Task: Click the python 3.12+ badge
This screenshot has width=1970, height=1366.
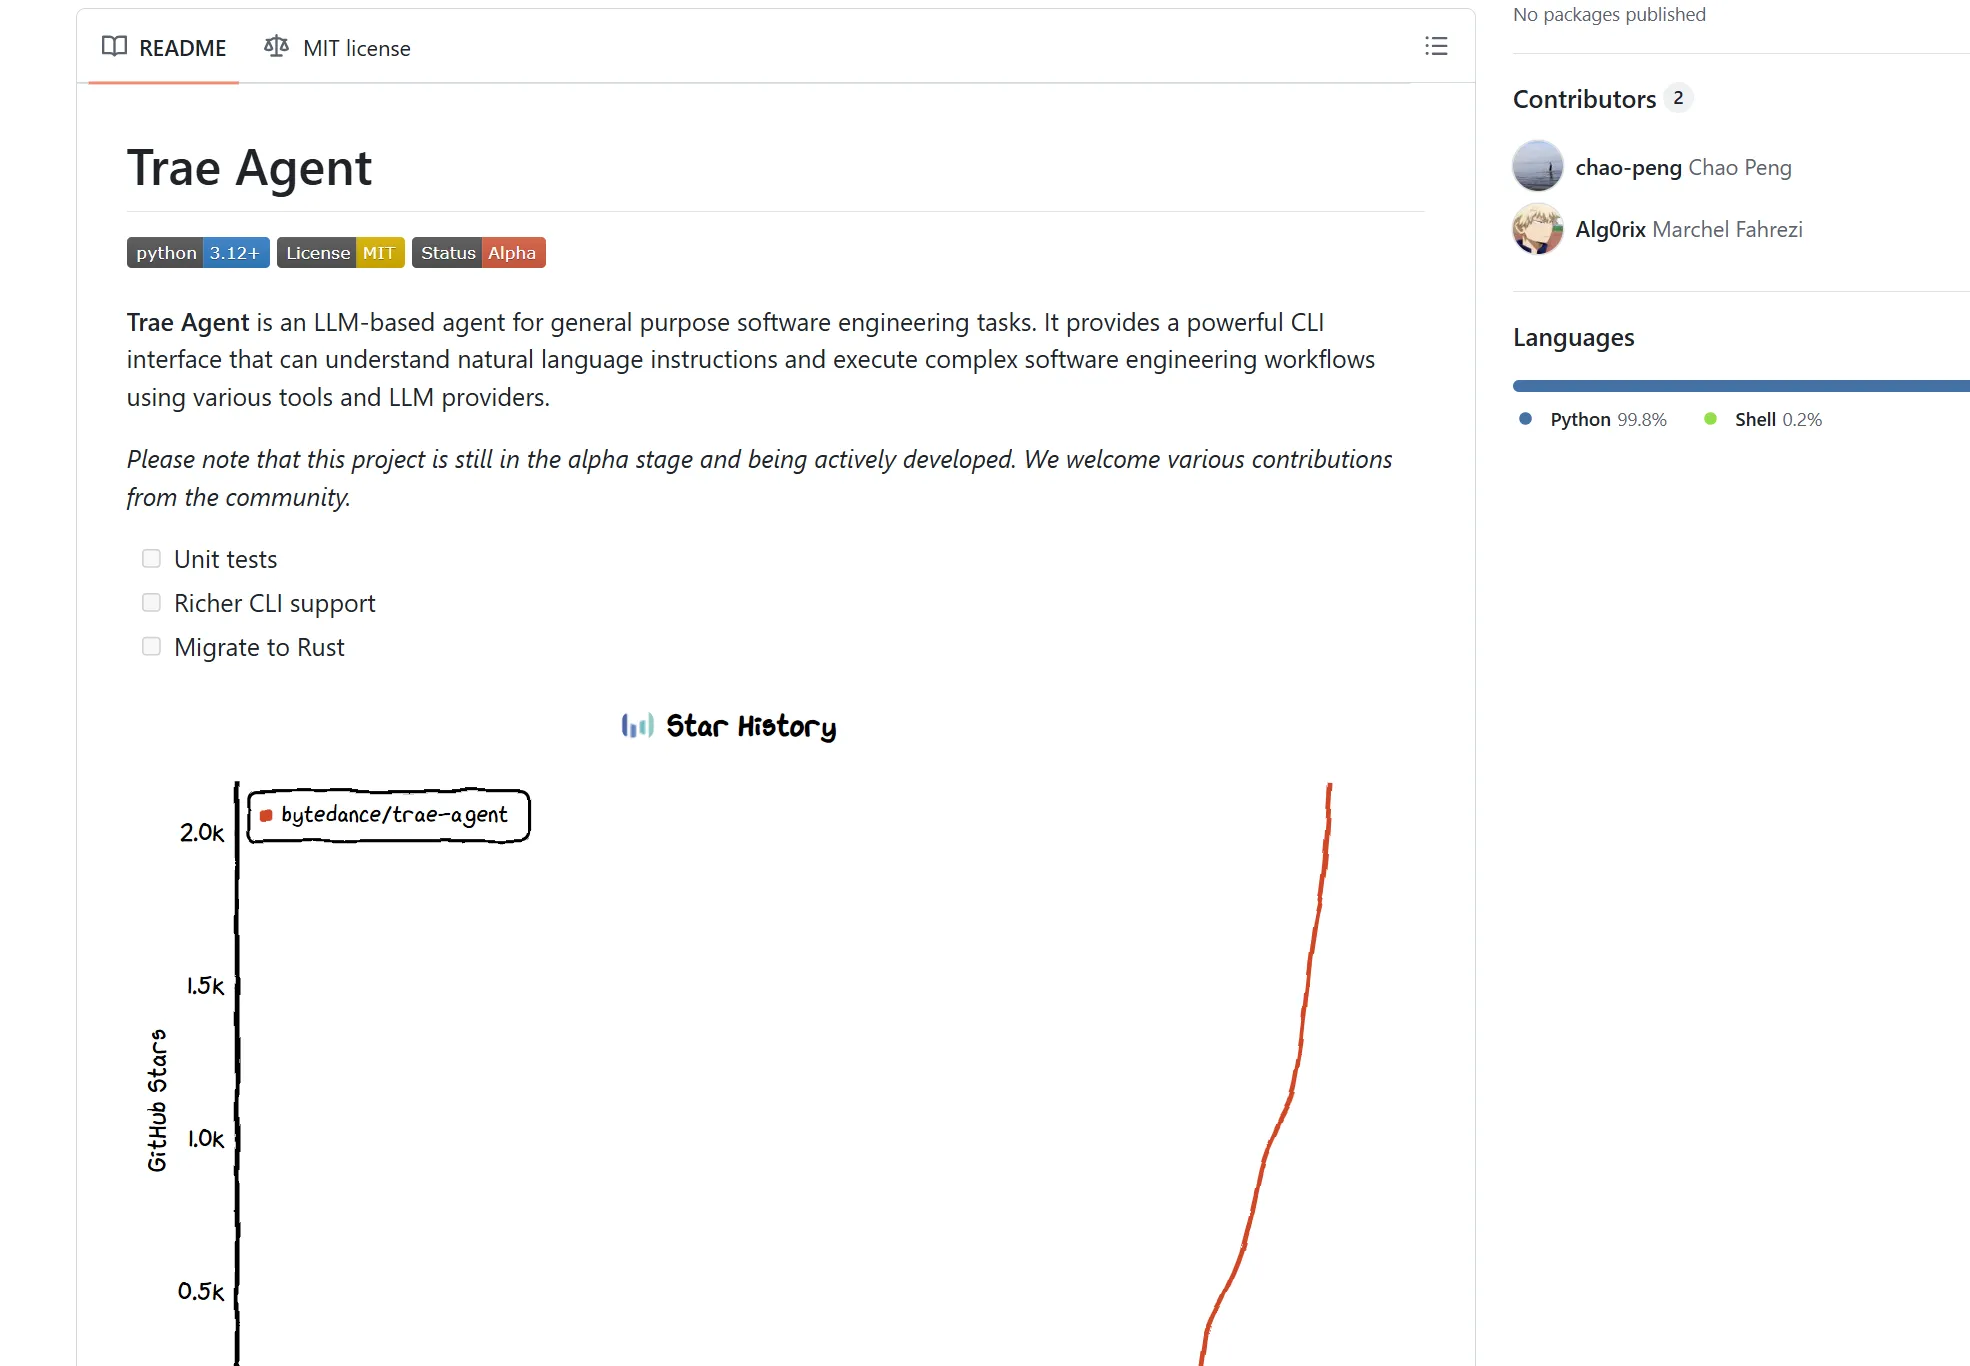Action: tap(197, 253)
